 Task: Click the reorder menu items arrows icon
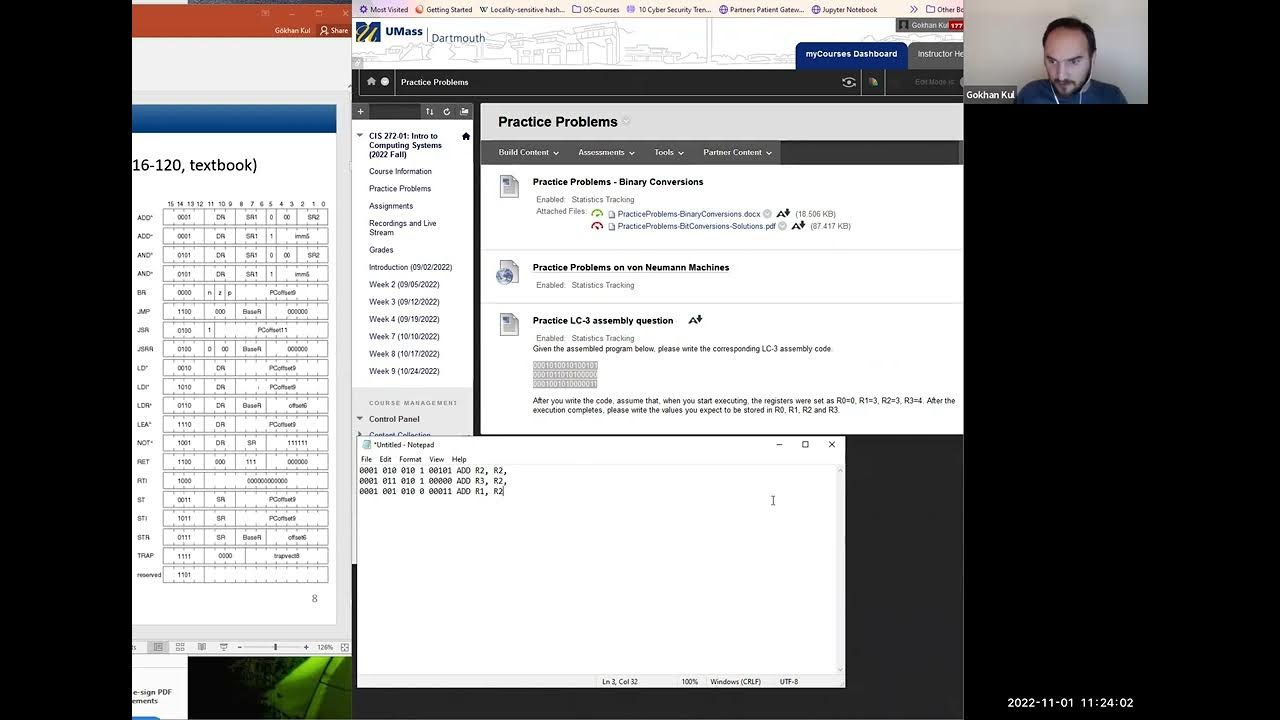(x=429, y=111)
